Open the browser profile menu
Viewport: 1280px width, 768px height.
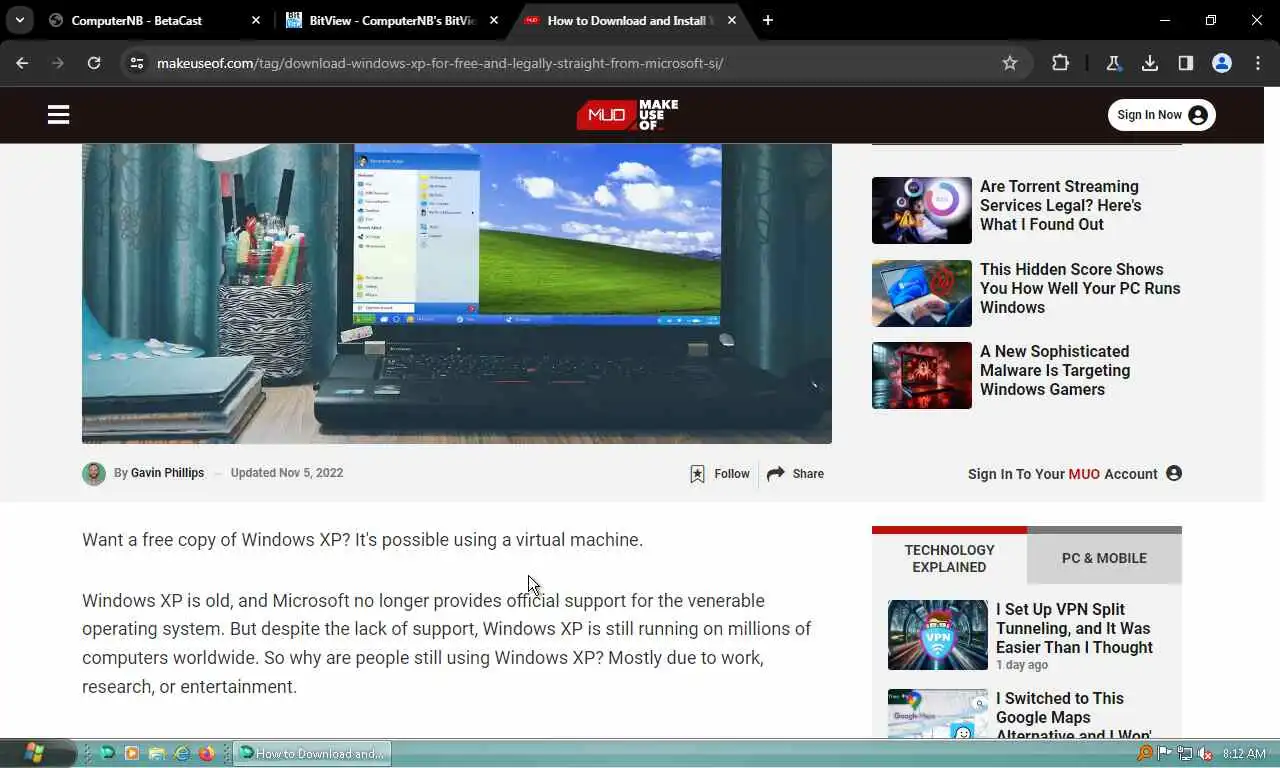point(1222,63)
